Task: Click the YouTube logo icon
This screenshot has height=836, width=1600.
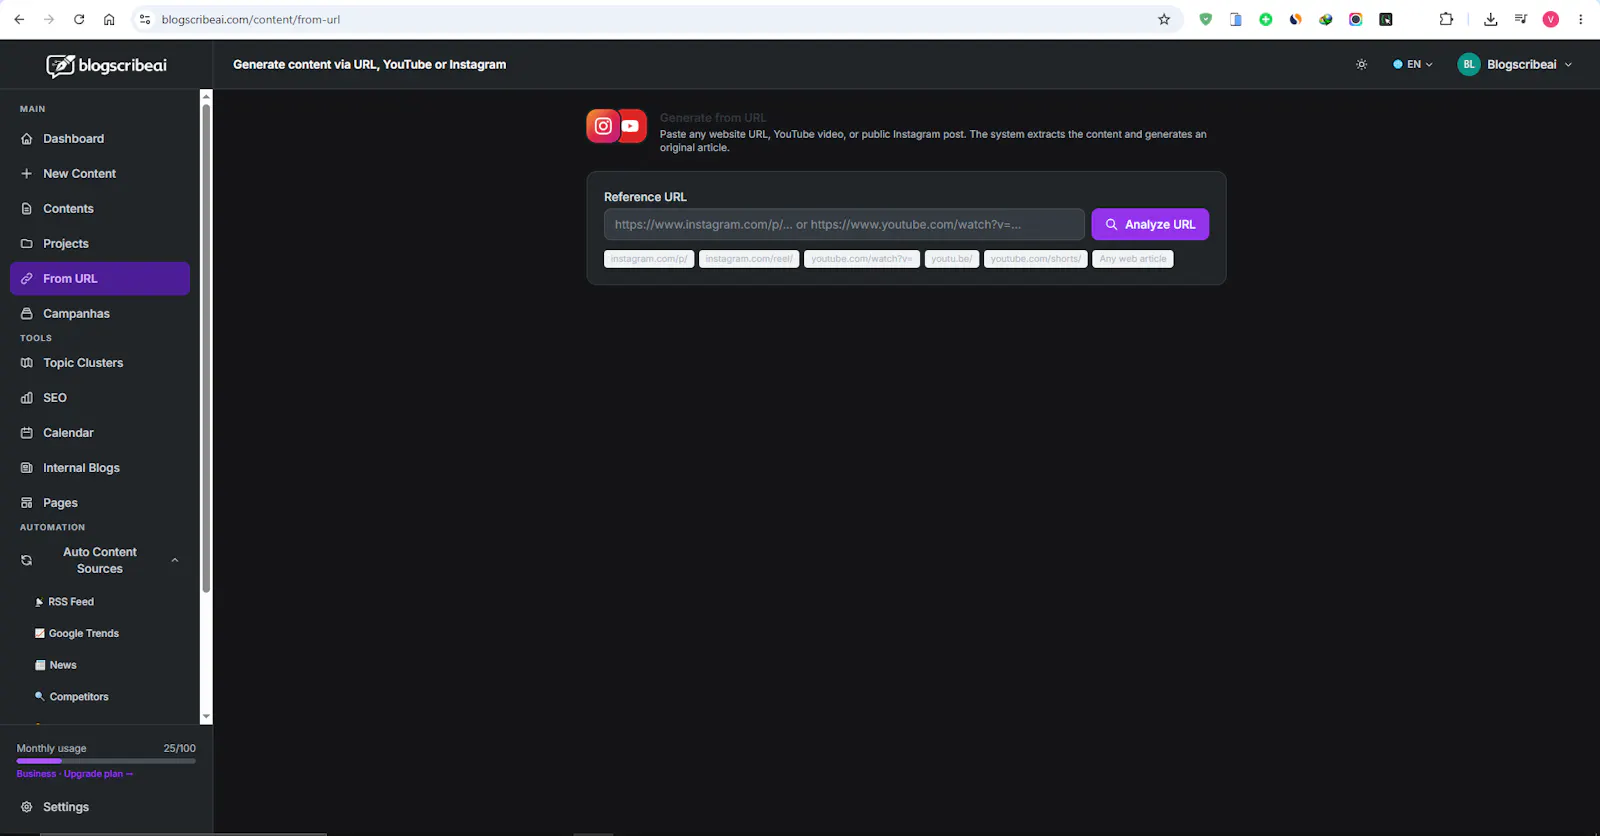Action: pos(632,126)
